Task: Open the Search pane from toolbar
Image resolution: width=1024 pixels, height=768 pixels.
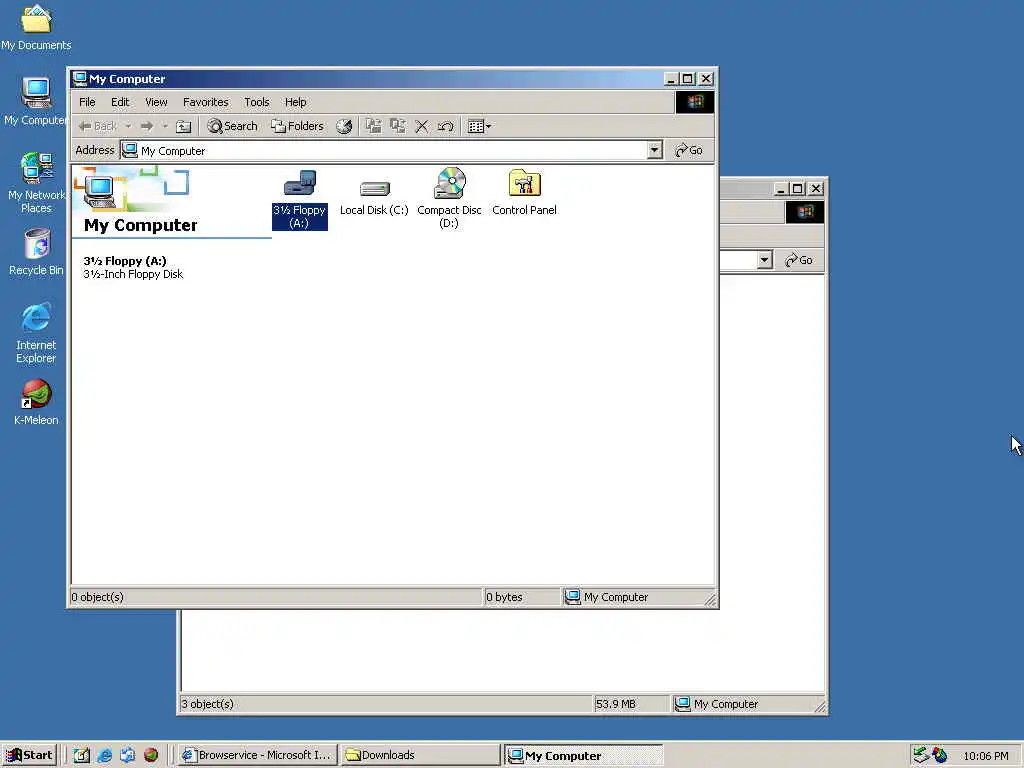Action: tap(232, 126)
